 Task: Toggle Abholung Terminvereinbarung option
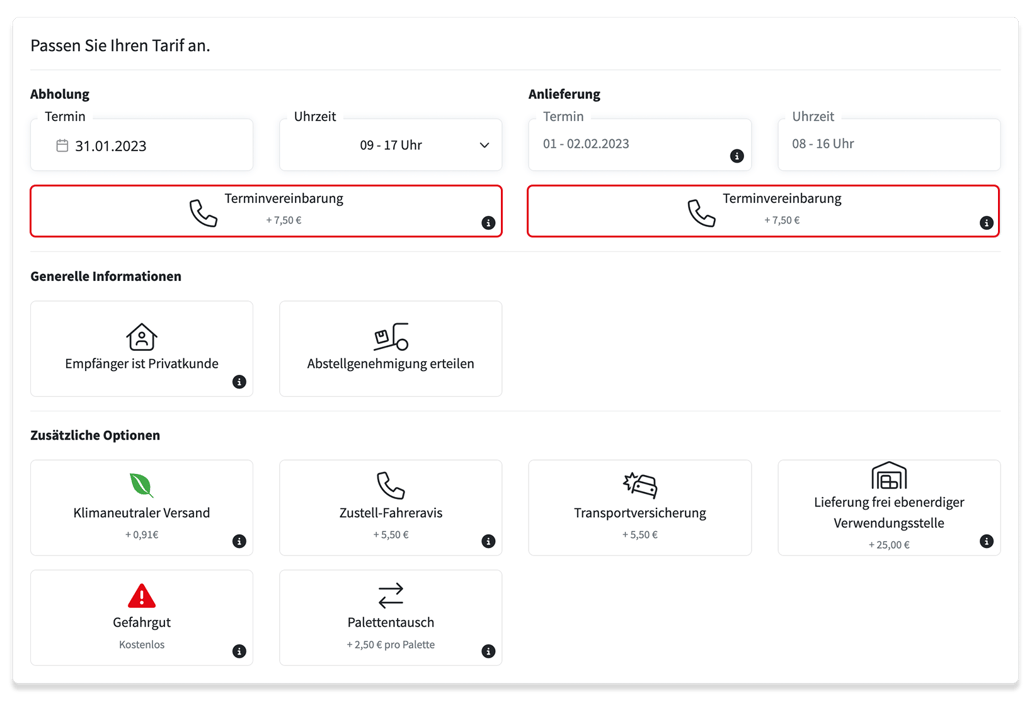[266, 211]
